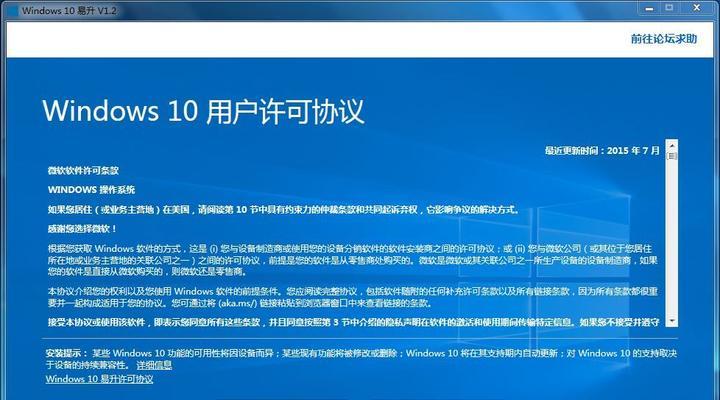The width and height of the screenshot is (720, 400).
Task: Open the 详细信息 details link
Action: pyautogui.click(x=154, y=365)
